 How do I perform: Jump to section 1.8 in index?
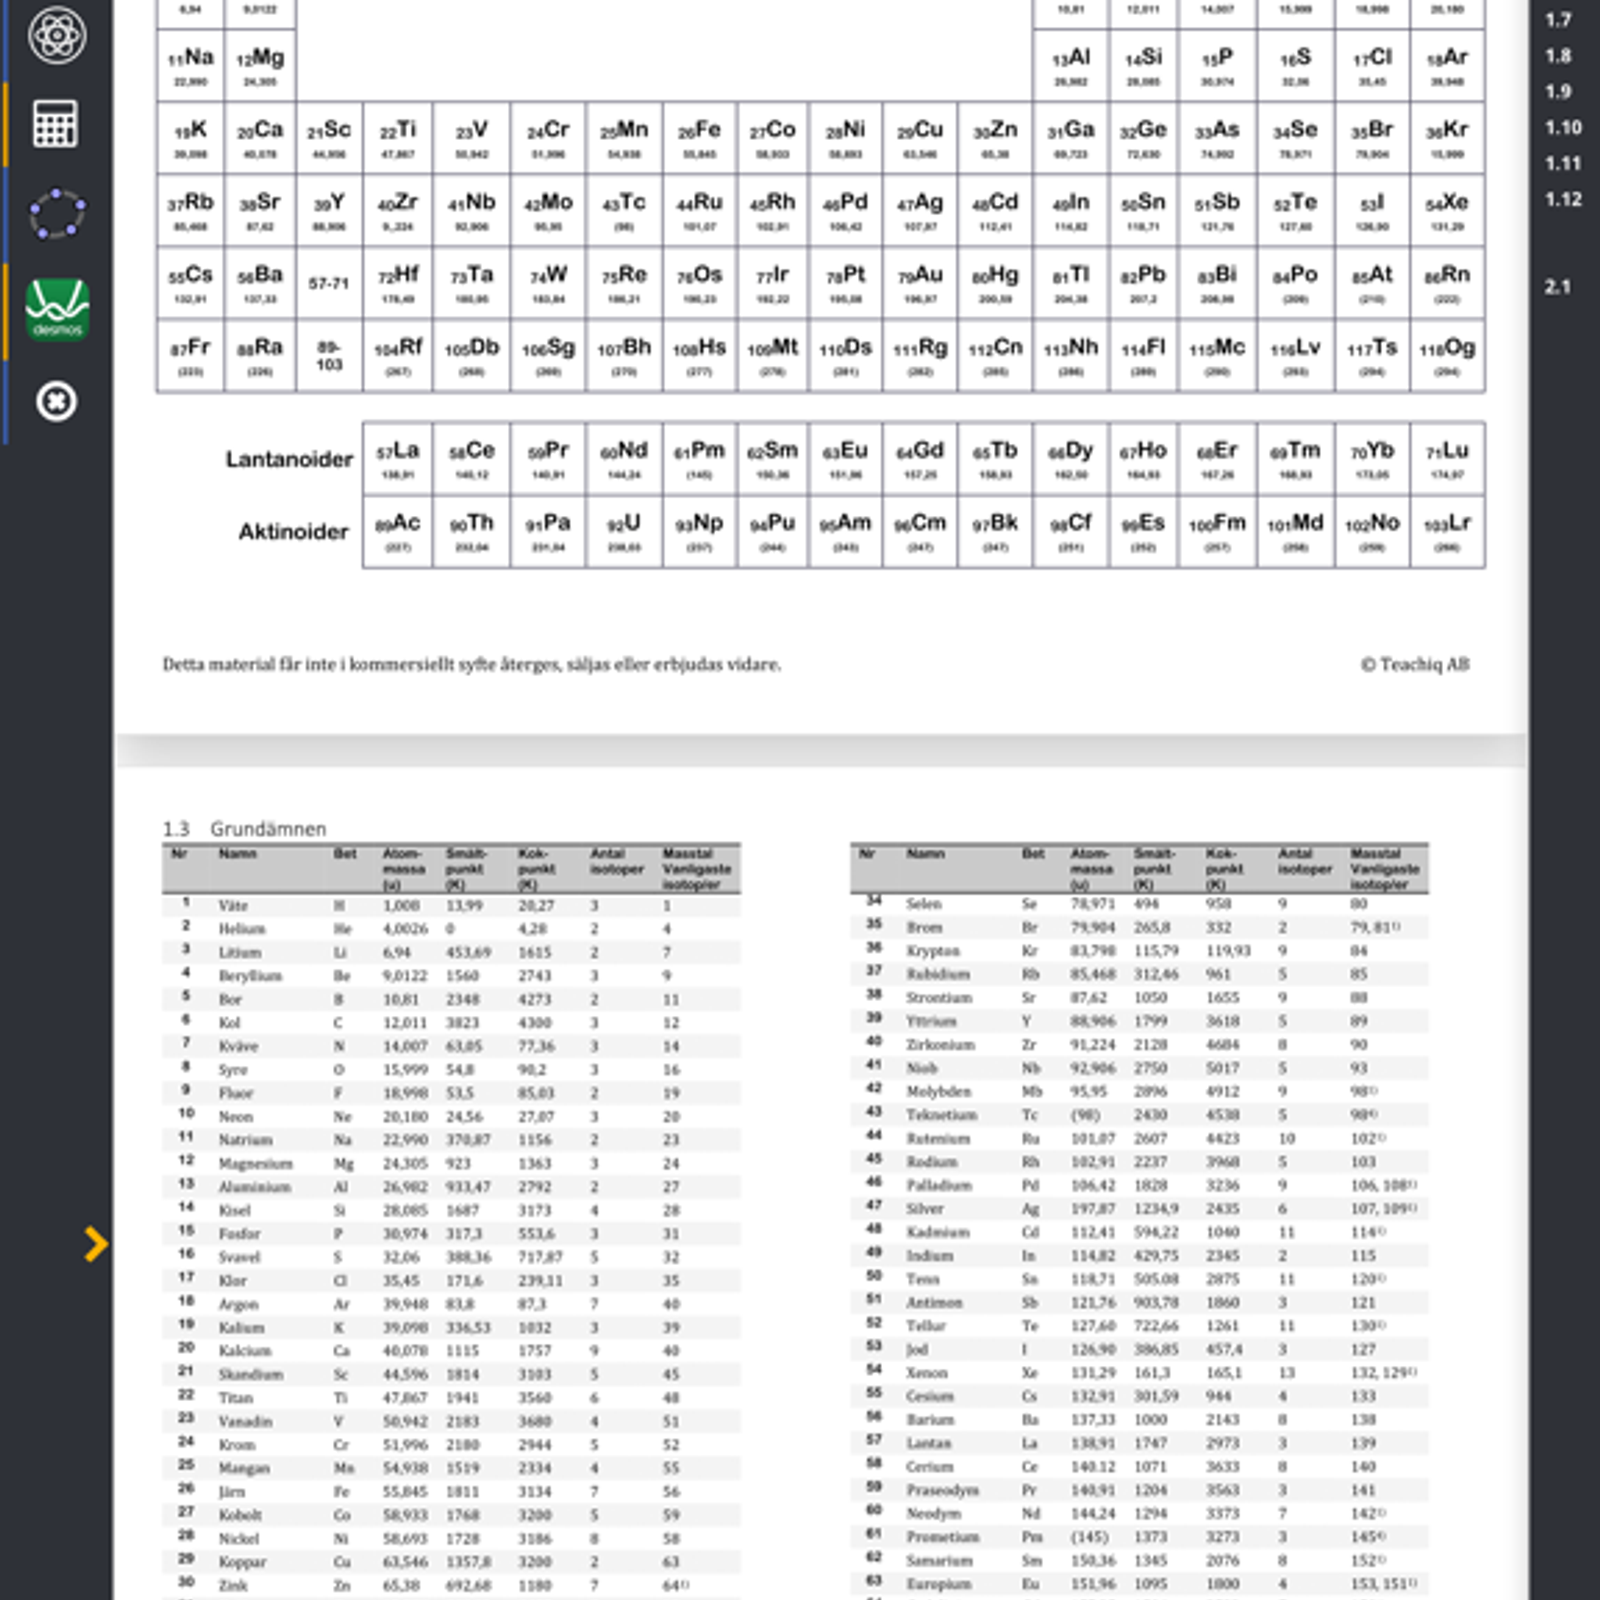(x=1558, y=56)
